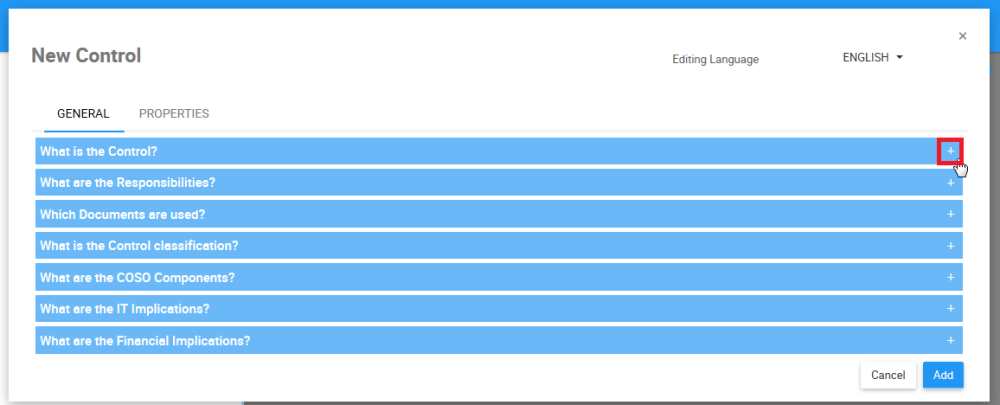Image resolution: width=1000 pixels, height=405 pixels.
Task: Click the Cancel button
Action: (x=888, y=375)
